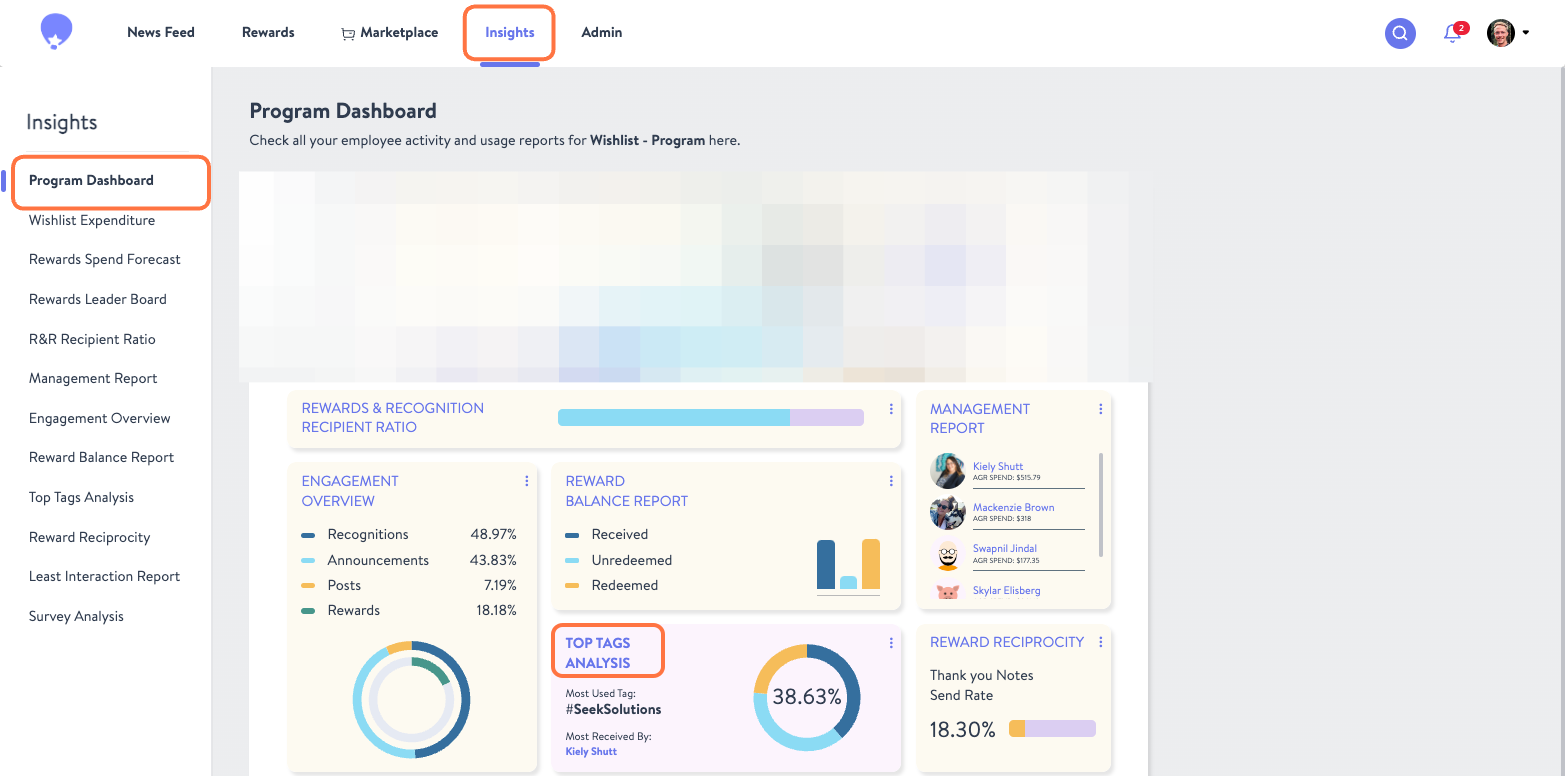Image resolution: width=1565 pixels, height=776 pixels.
Task: Open the kebab menu on Reward Balance Report
Action: 891,481
